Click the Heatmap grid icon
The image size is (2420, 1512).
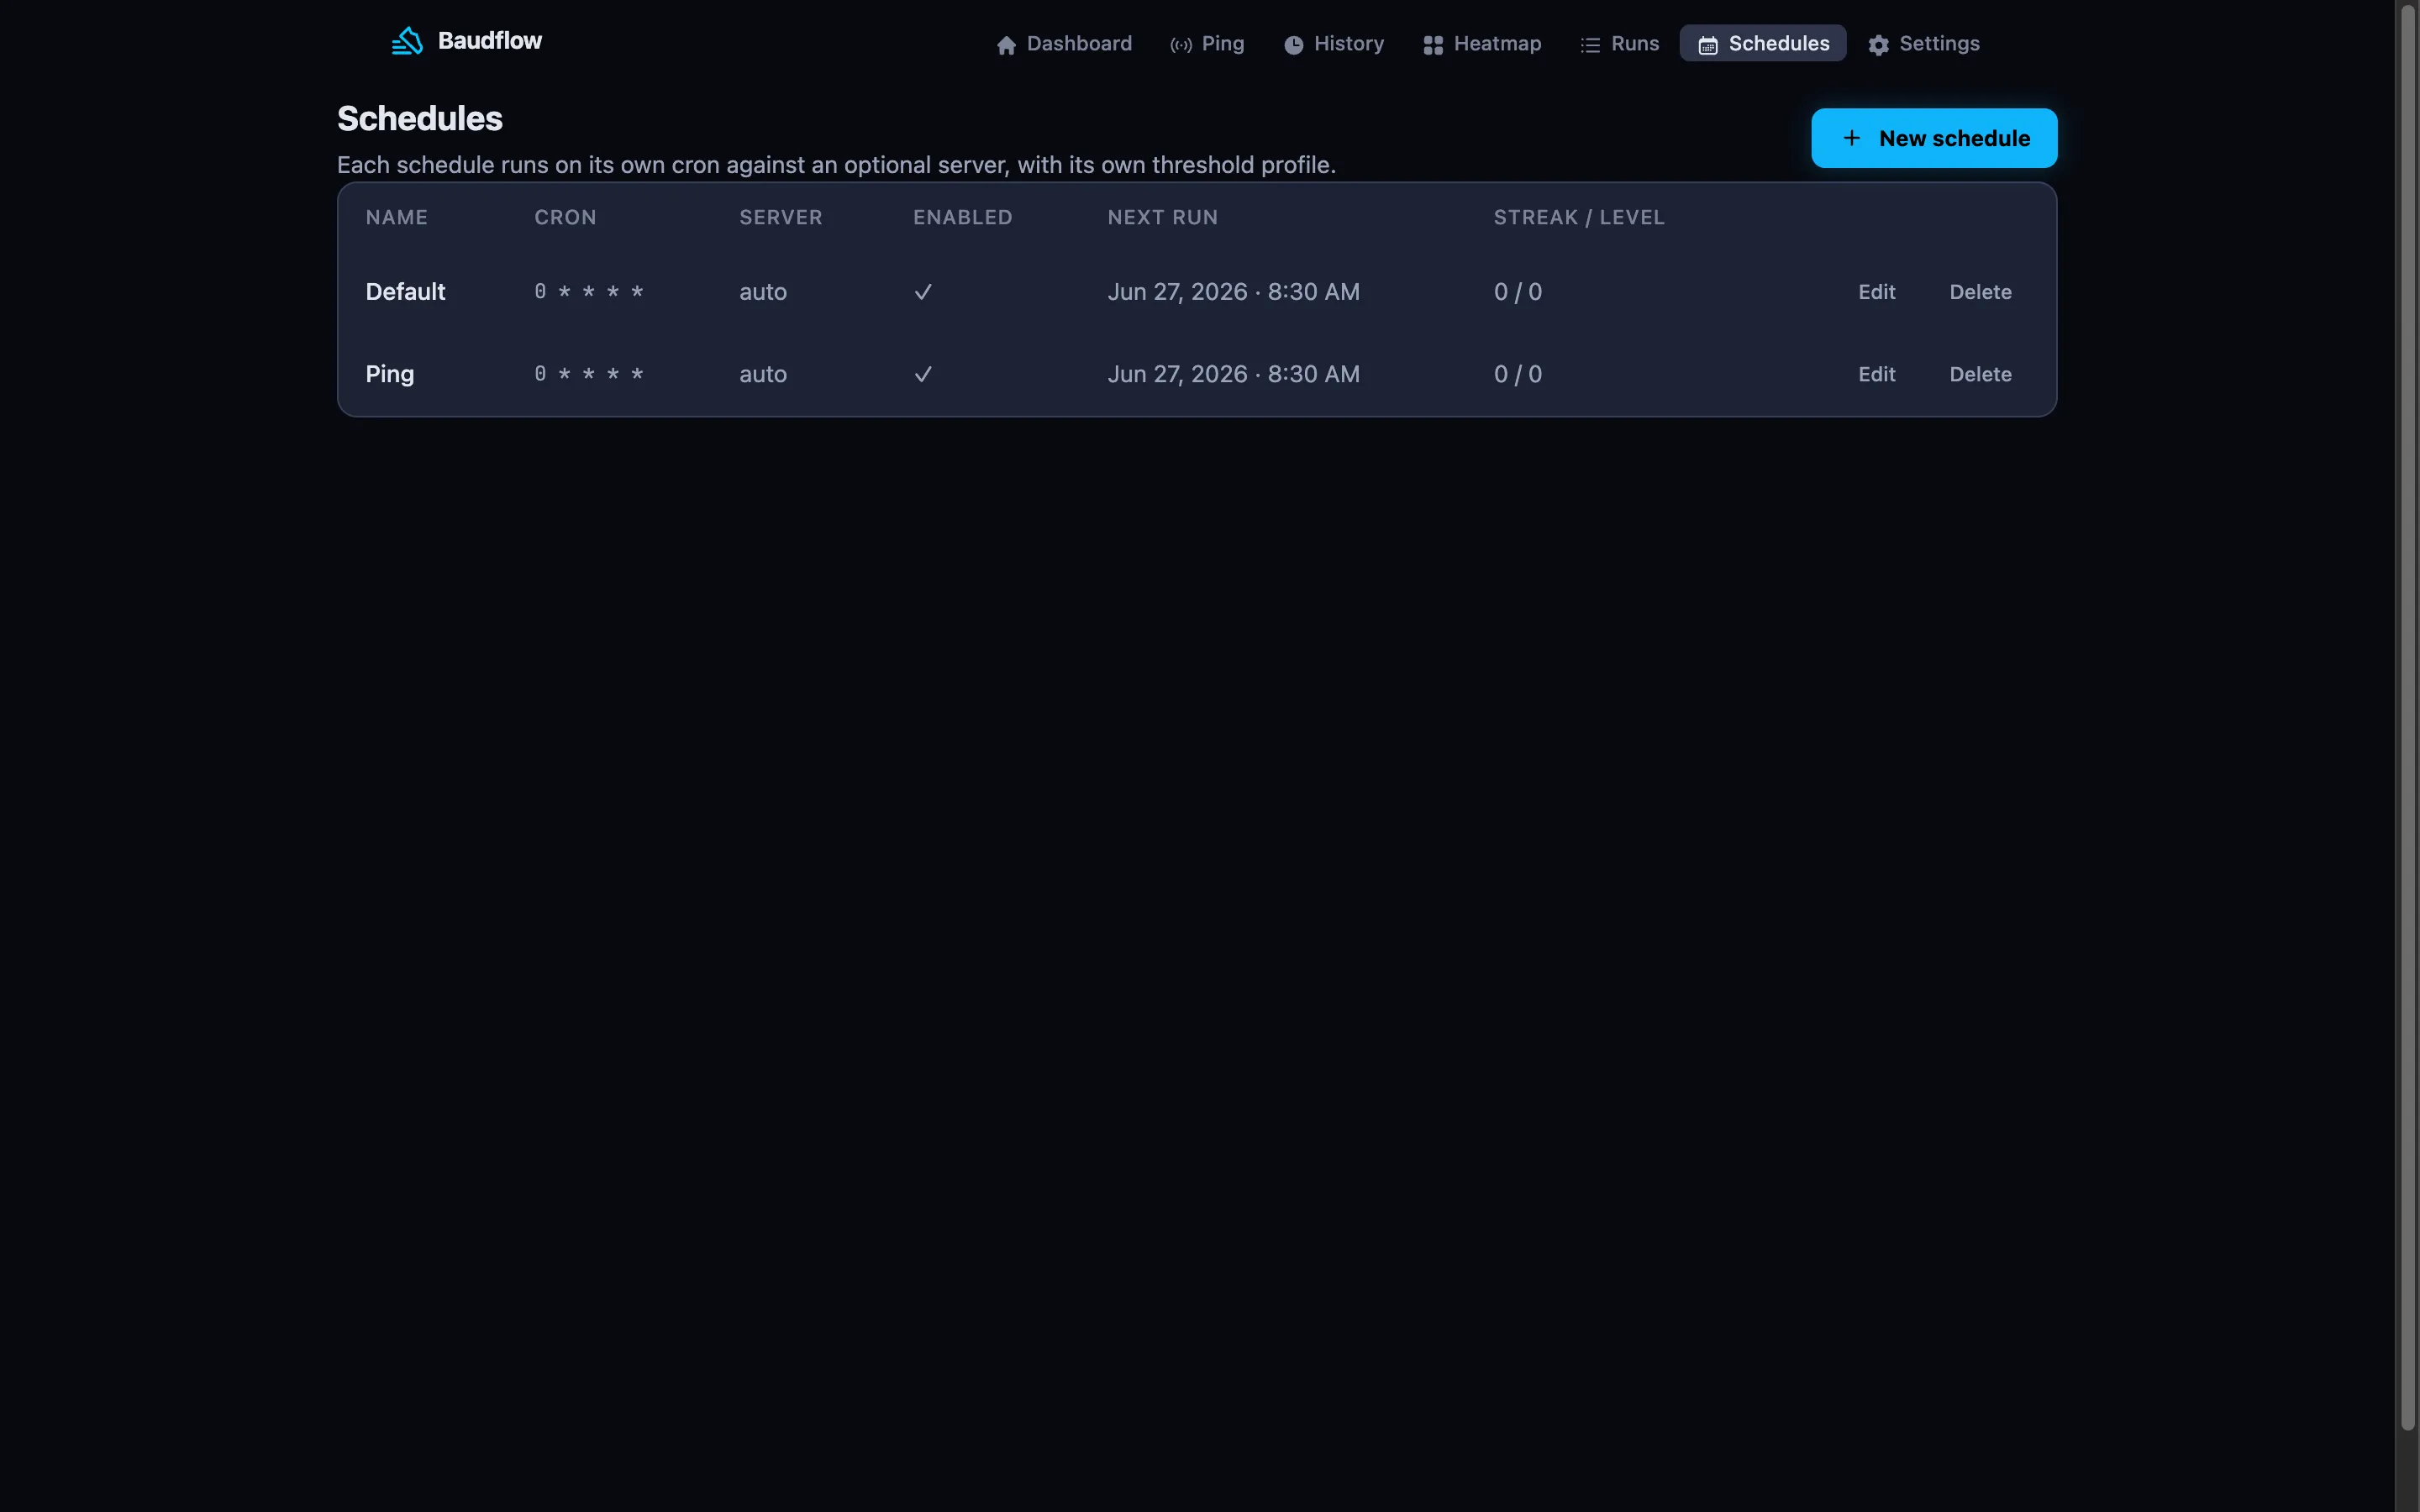pos(1433,45)
